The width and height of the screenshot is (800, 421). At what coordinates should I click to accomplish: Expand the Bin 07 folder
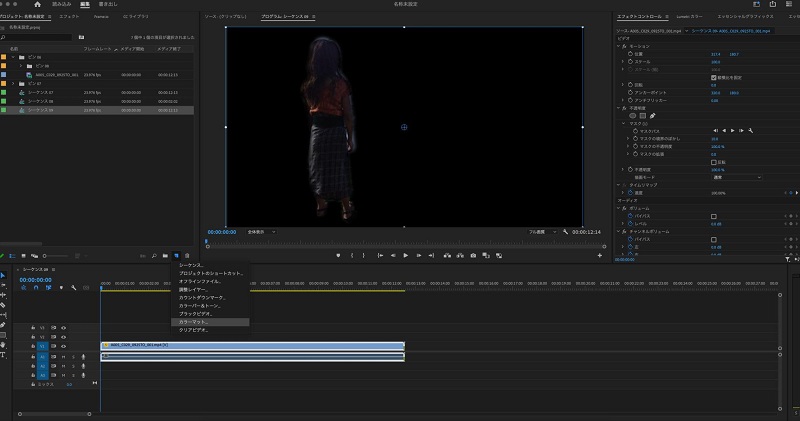coord(13,84)
